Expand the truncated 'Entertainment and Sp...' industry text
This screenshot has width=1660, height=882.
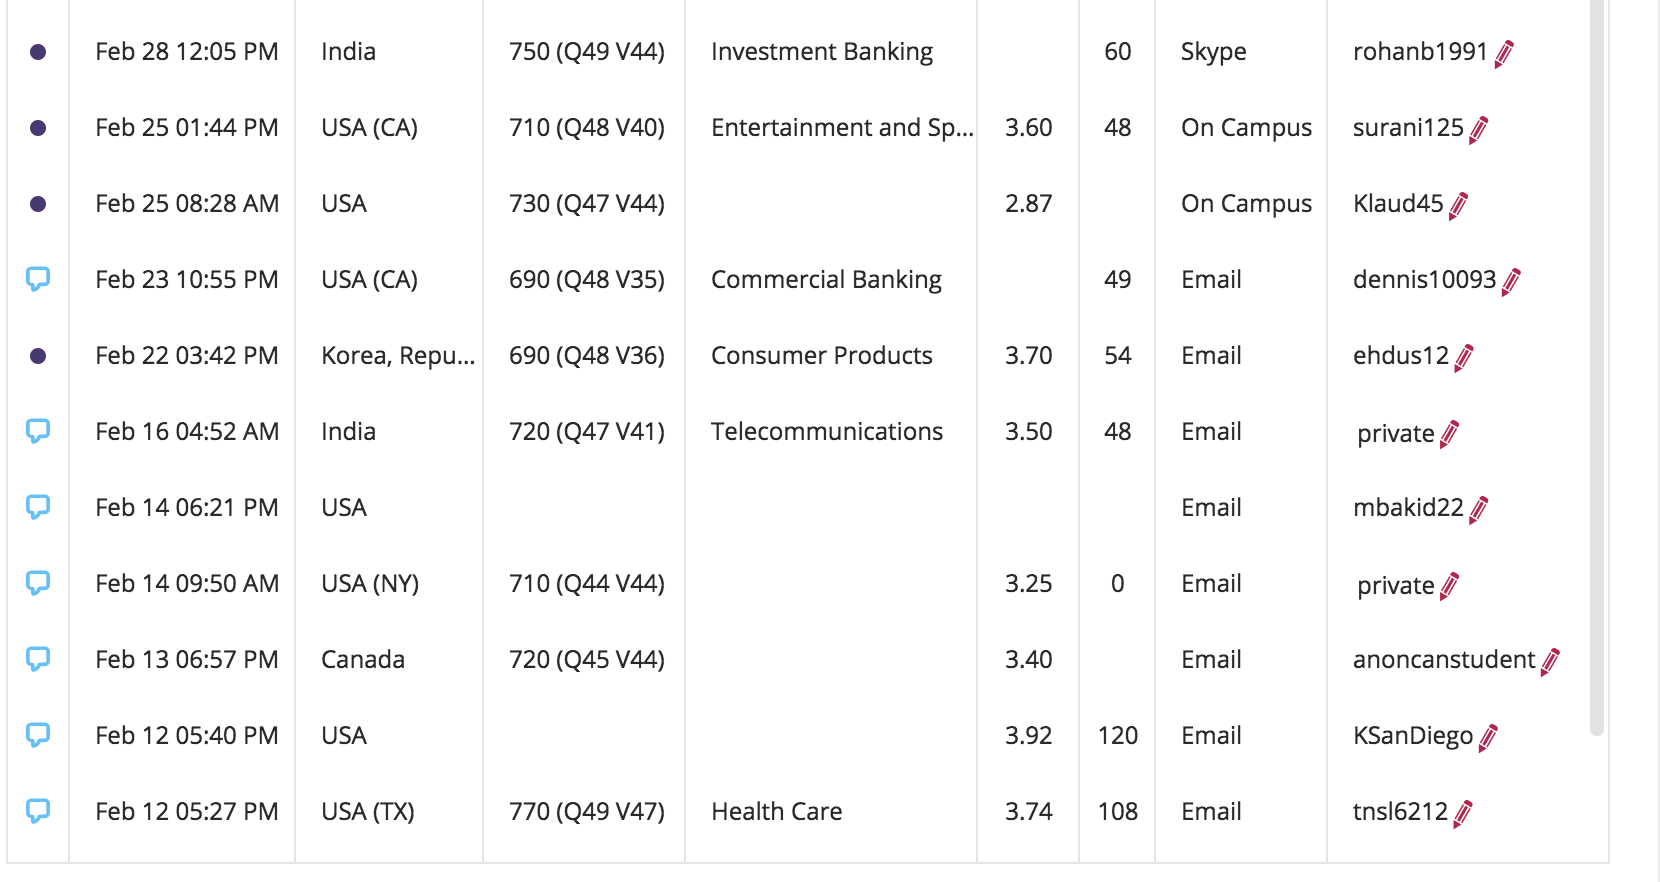click(x=843, y=127)
